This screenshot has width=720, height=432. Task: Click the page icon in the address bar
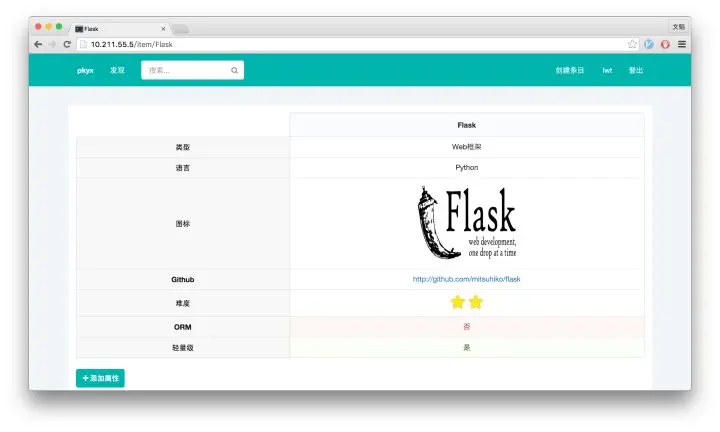click(x=83, y=44)
